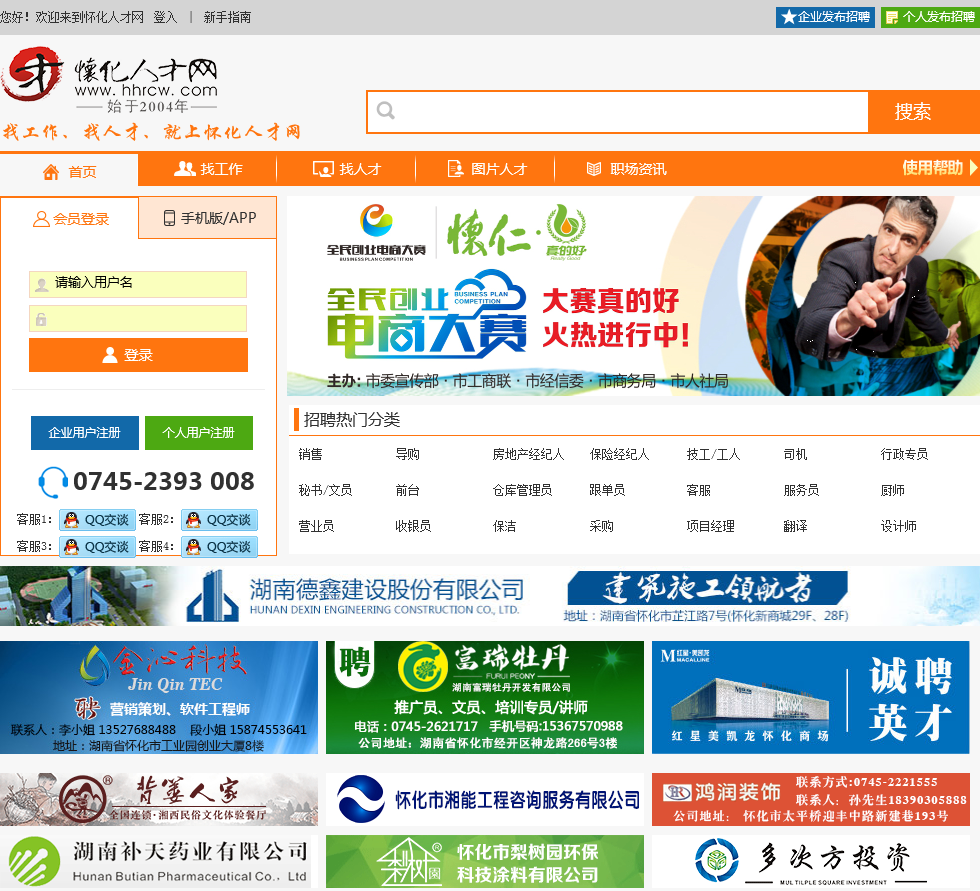The image size is (980, 891).
Task: Click the people icon beside 找工作
Action: pyautogui.click(x=184, y=169)
